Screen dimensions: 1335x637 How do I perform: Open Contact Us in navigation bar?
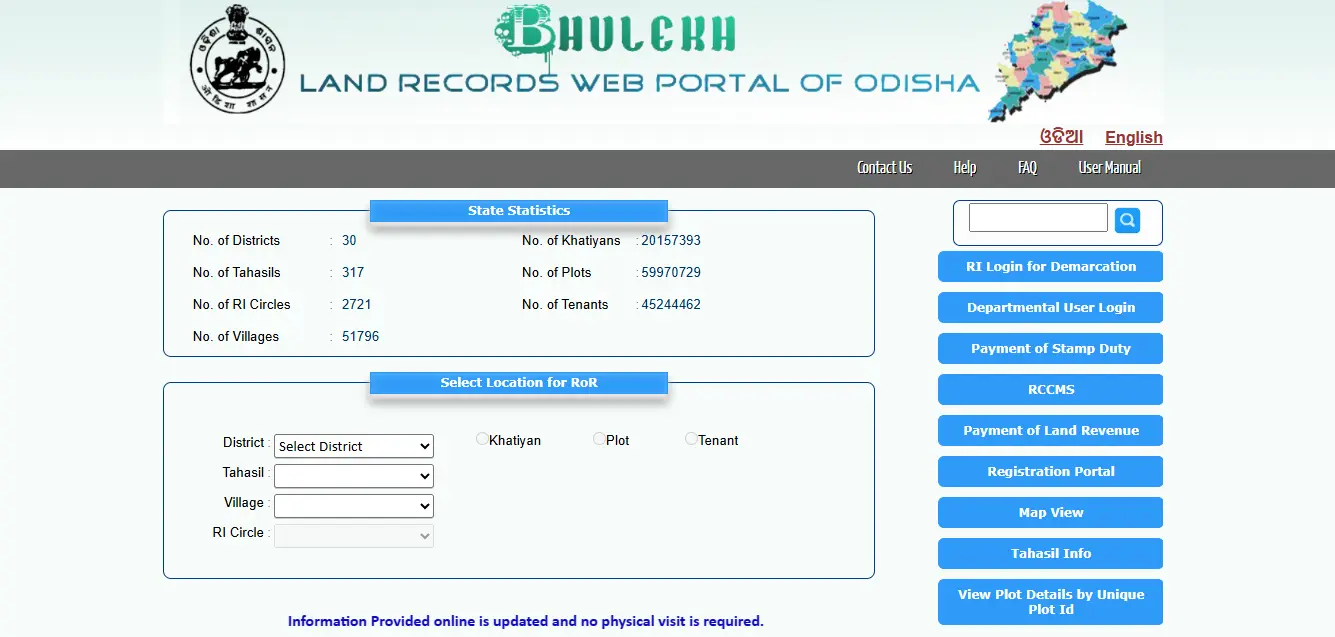click(x=885, y=168)
